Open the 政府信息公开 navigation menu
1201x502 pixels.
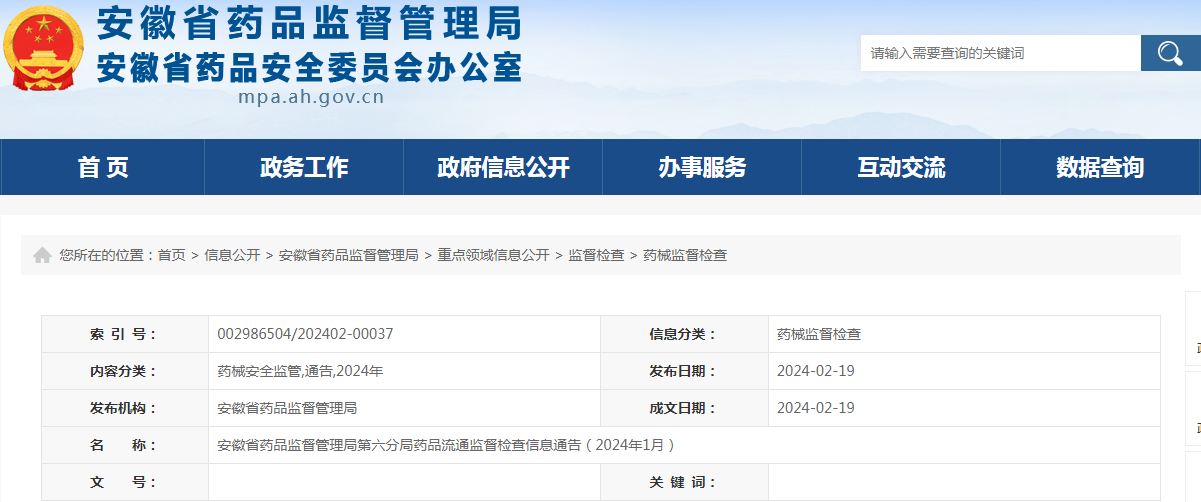pos(503,167)
